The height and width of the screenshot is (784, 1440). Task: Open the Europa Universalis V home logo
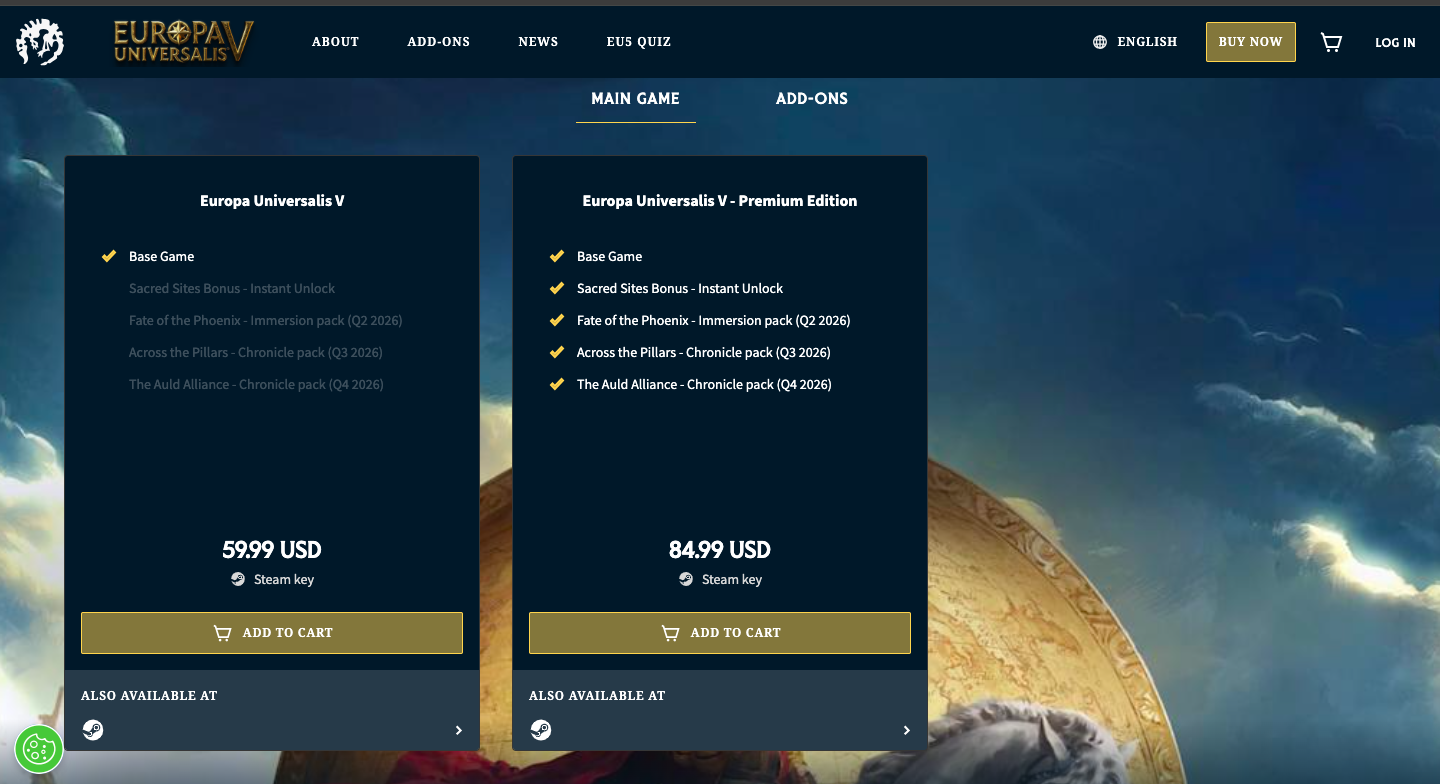click(181, 42)
